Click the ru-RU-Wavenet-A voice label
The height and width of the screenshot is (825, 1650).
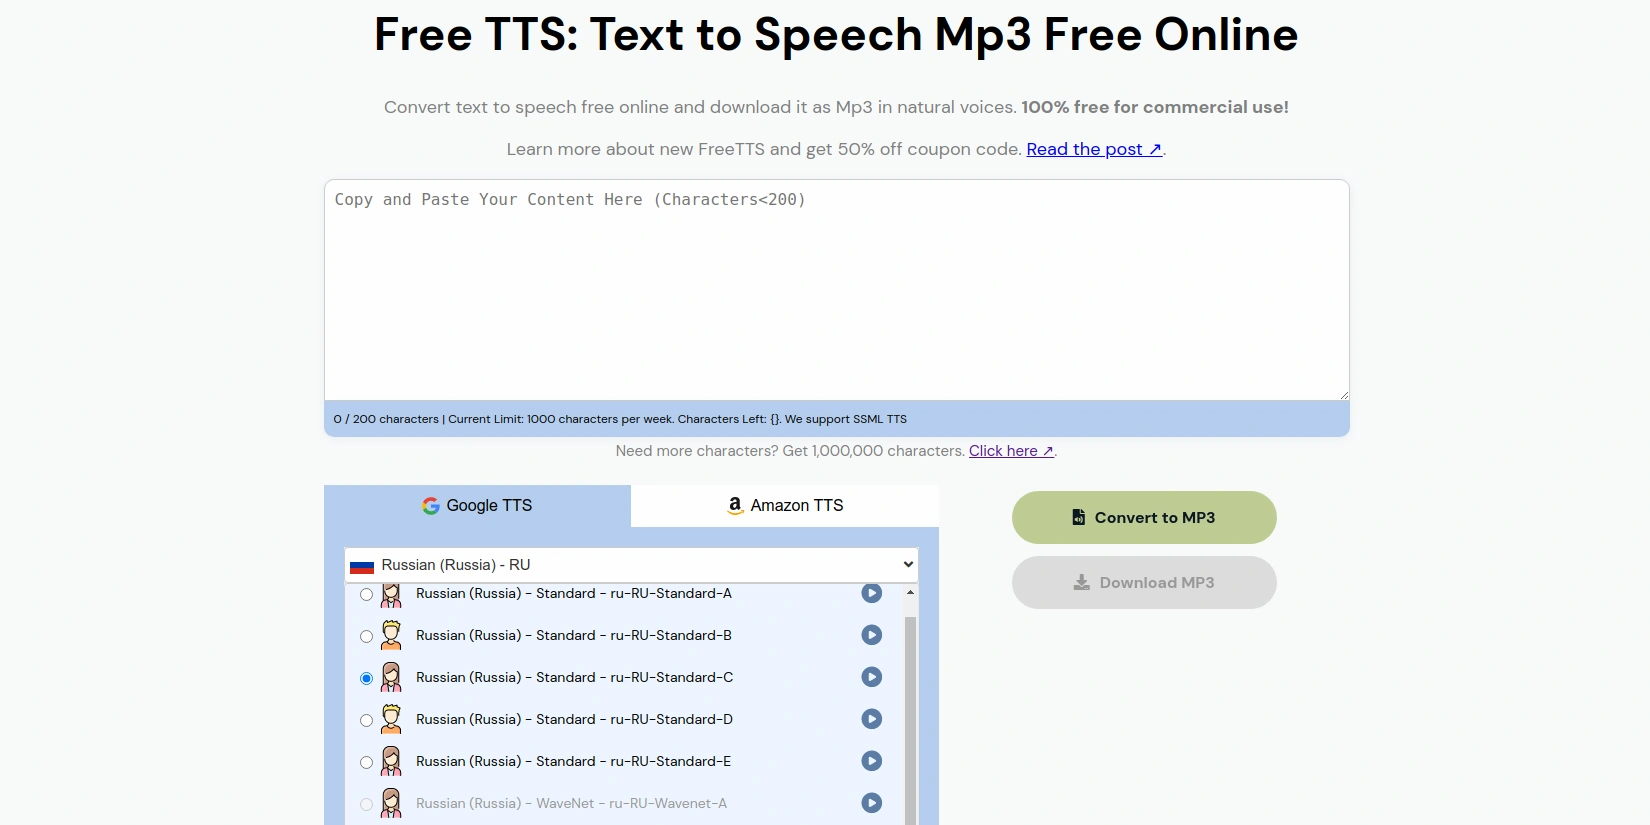click(x=572, y=803)
